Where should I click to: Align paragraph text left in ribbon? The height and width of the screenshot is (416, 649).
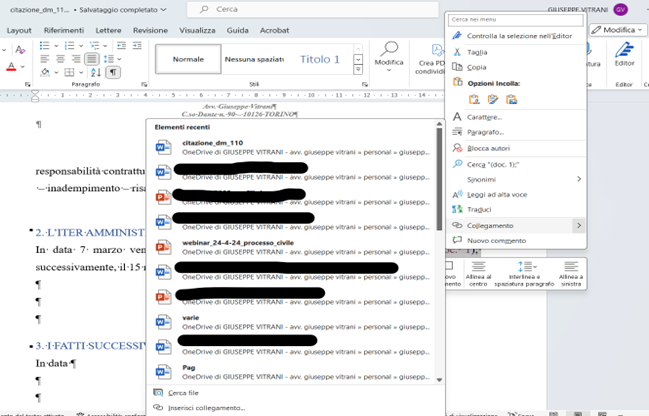[x=45, y=59]
